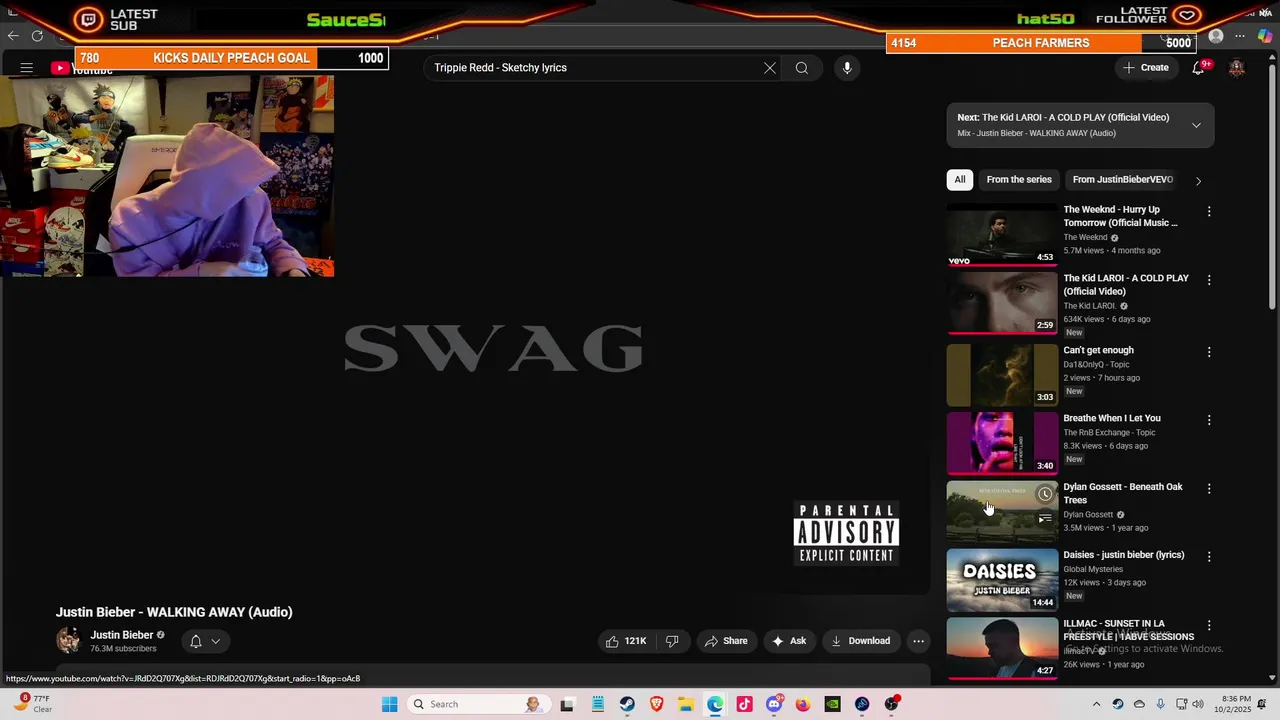The image size is (1280, 720).
Task: Clear the search box with the X icon
Action: [770, 68]
